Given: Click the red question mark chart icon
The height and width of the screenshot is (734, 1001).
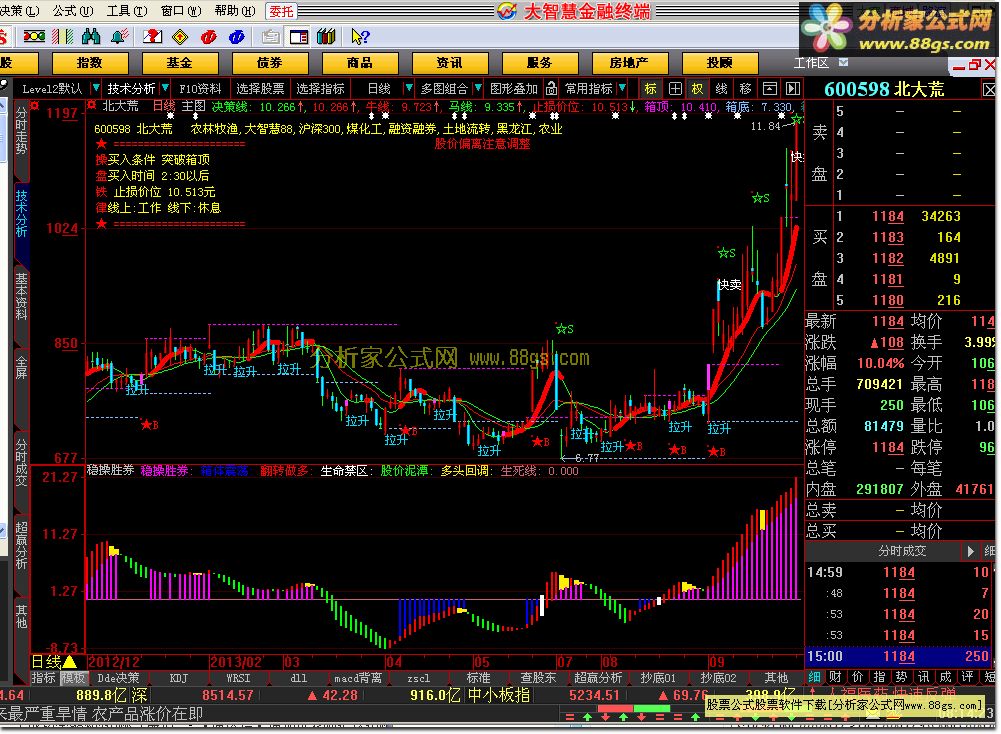Looking at the screenshot, I should (x=152, y=36).
